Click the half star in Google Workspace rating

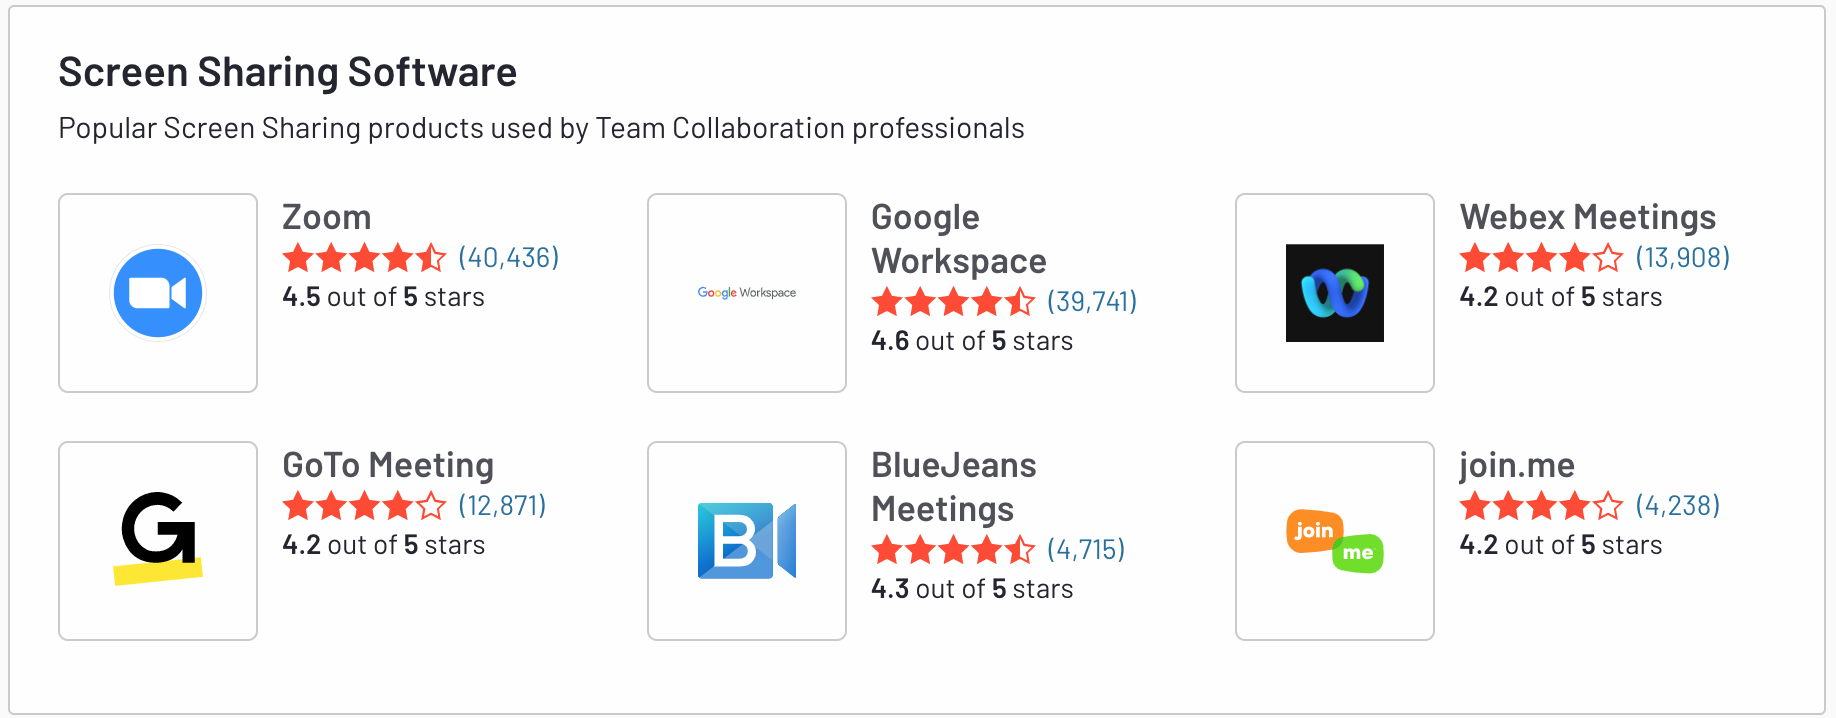(1021, 301)
